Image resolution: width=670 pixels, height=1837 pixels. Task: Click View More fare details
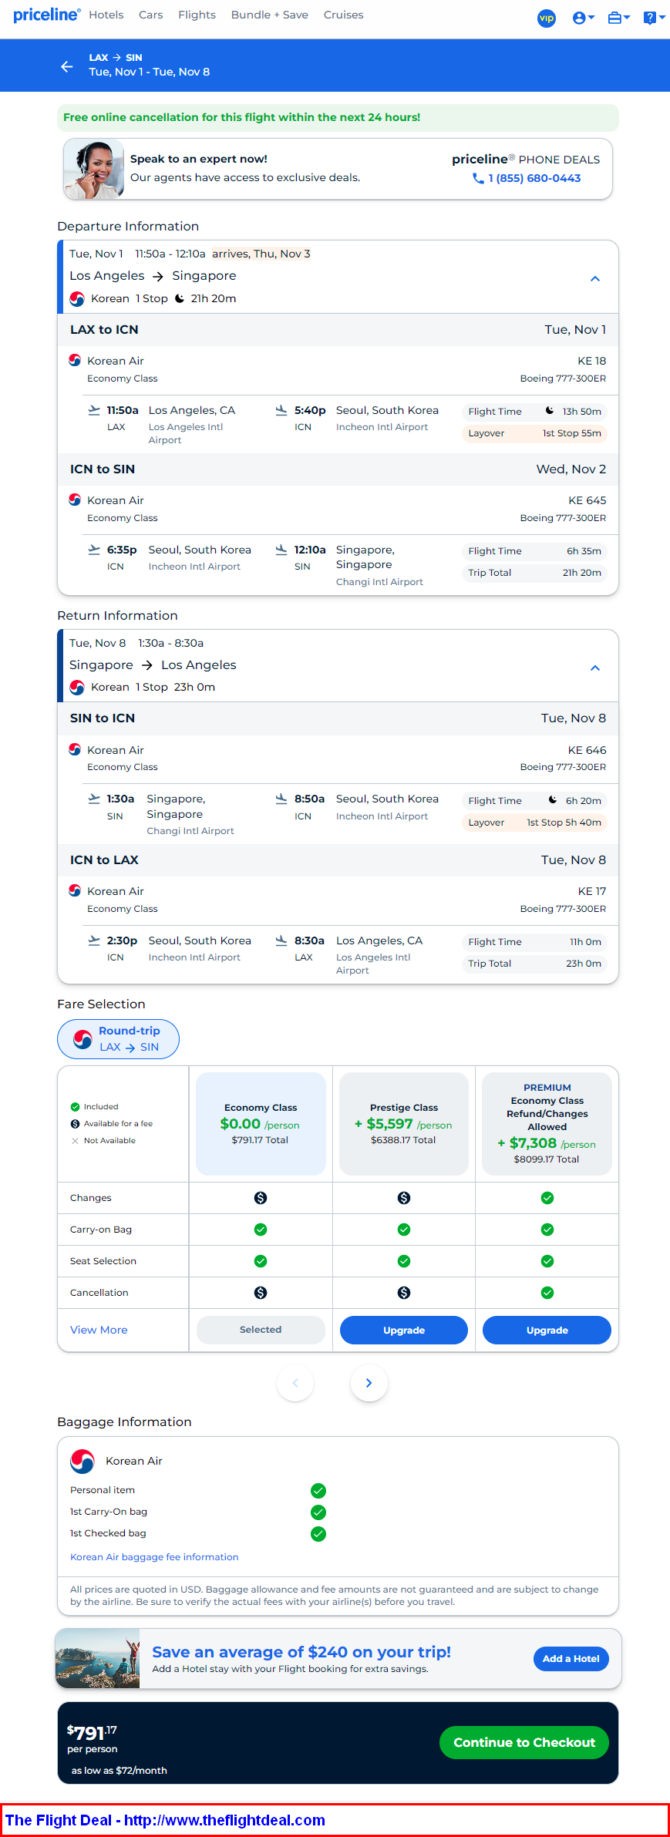click(x=99, y=1330)
